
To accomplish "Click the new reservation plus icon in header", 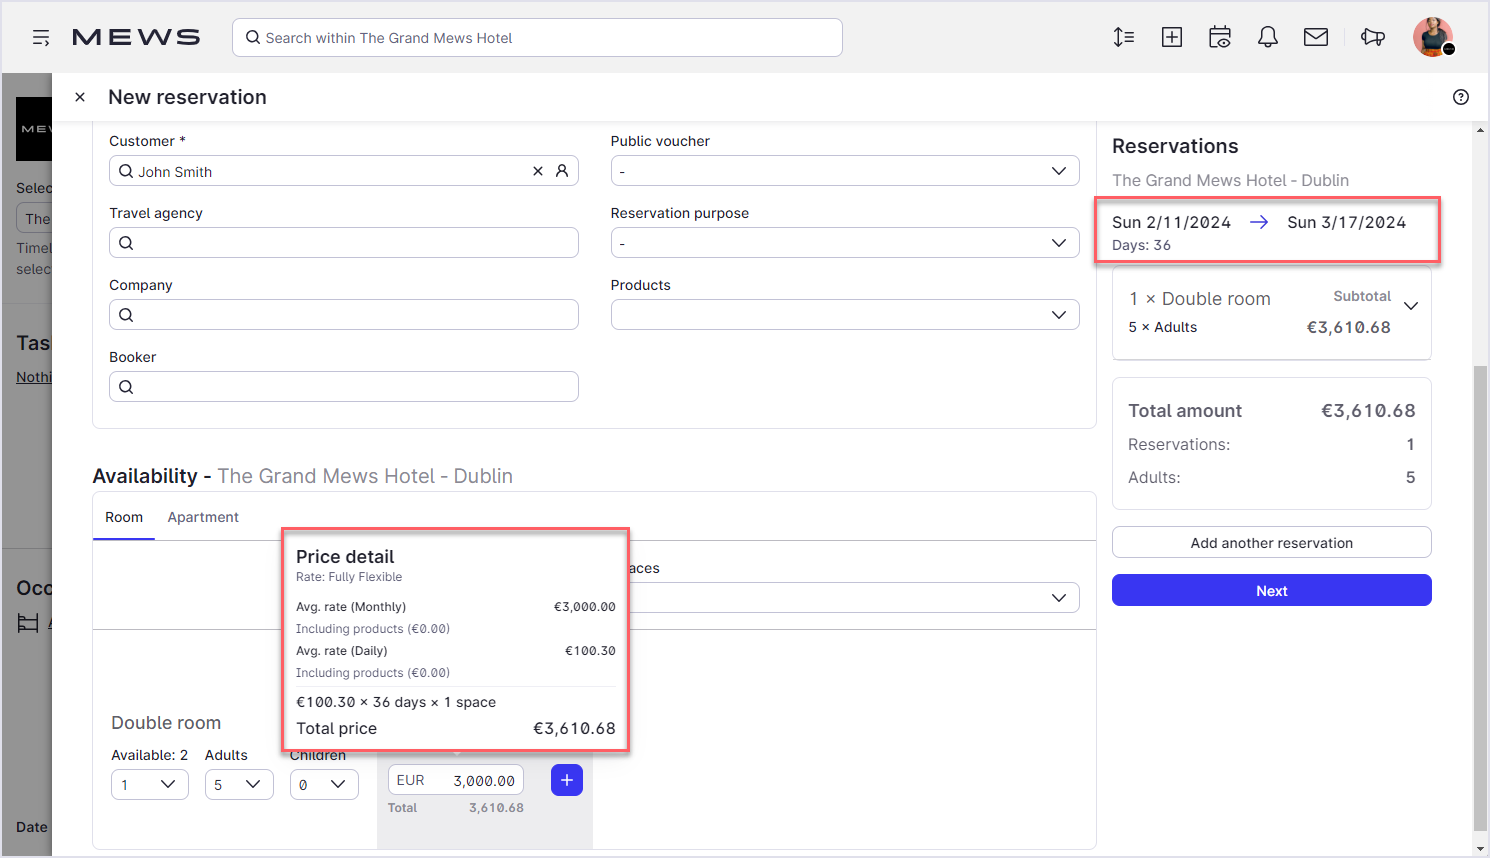I will click(x=1172, y=38).
